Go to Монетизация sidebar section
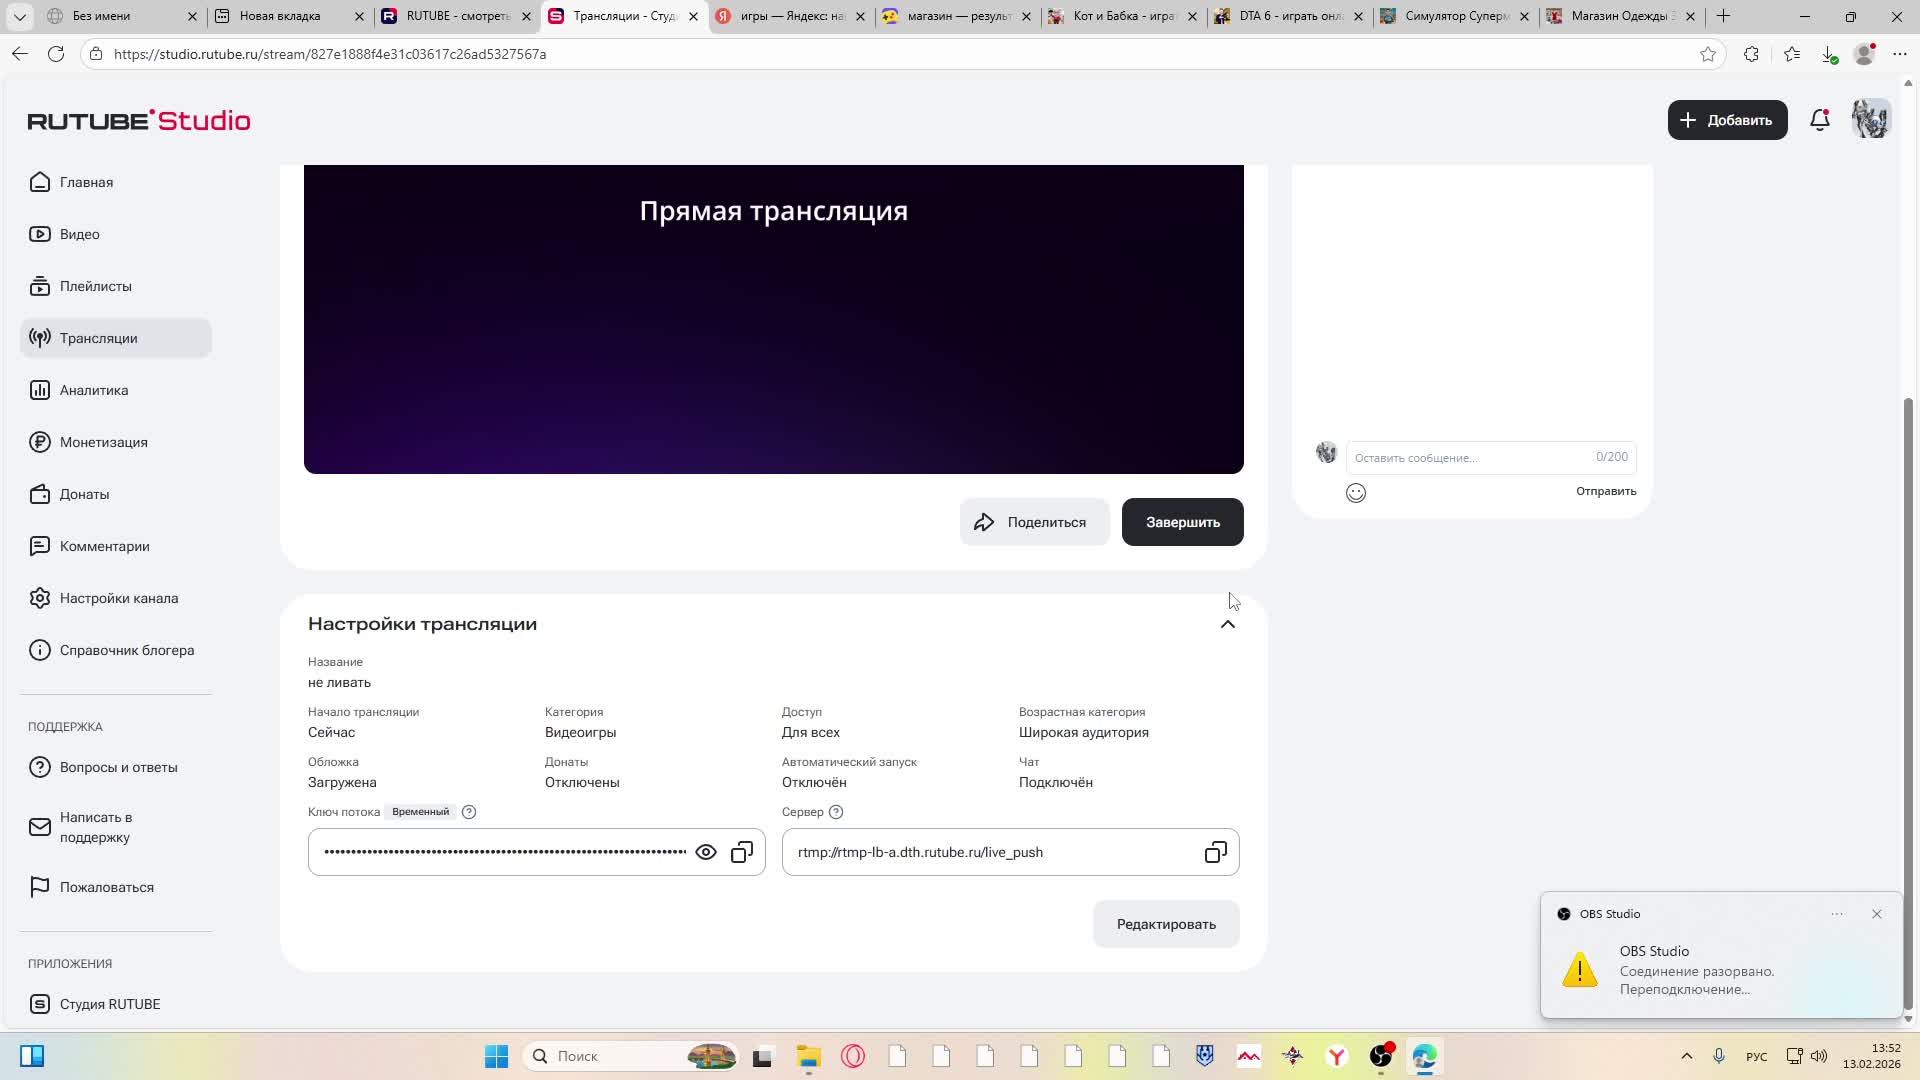 [x=103, y=442]
